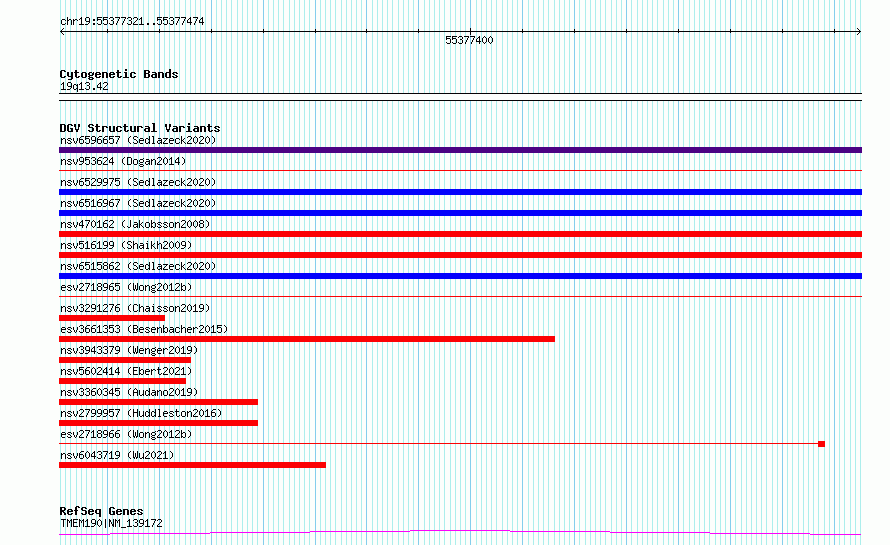Select variant label nsv3360345 (Audano2019)
Screen dimensions: 890x545
click(x=129, y=392)
